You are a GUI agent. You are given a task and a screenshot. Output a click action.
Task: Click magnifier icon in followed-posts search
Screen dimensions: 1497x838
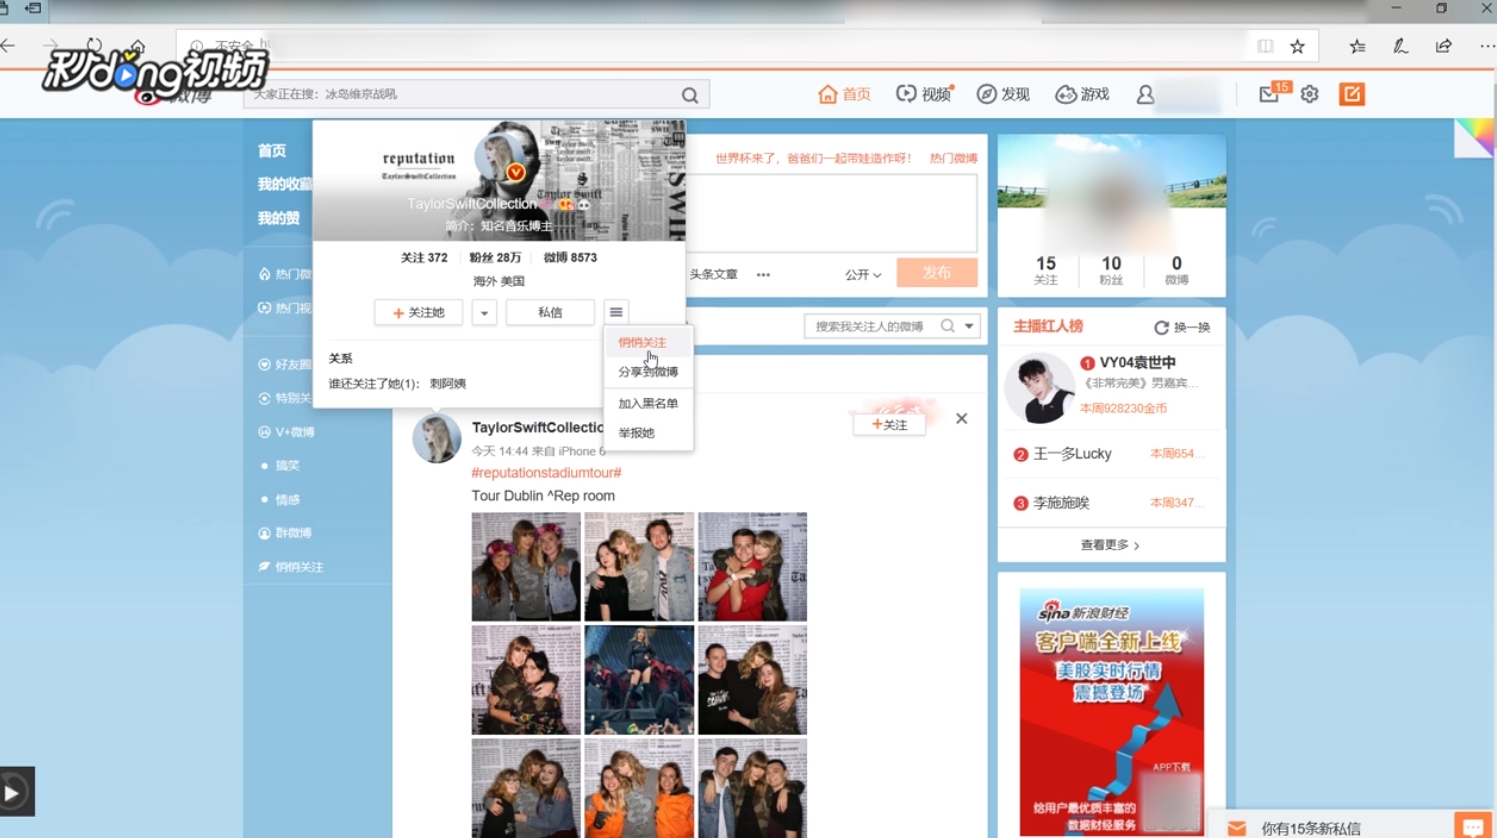947,326
